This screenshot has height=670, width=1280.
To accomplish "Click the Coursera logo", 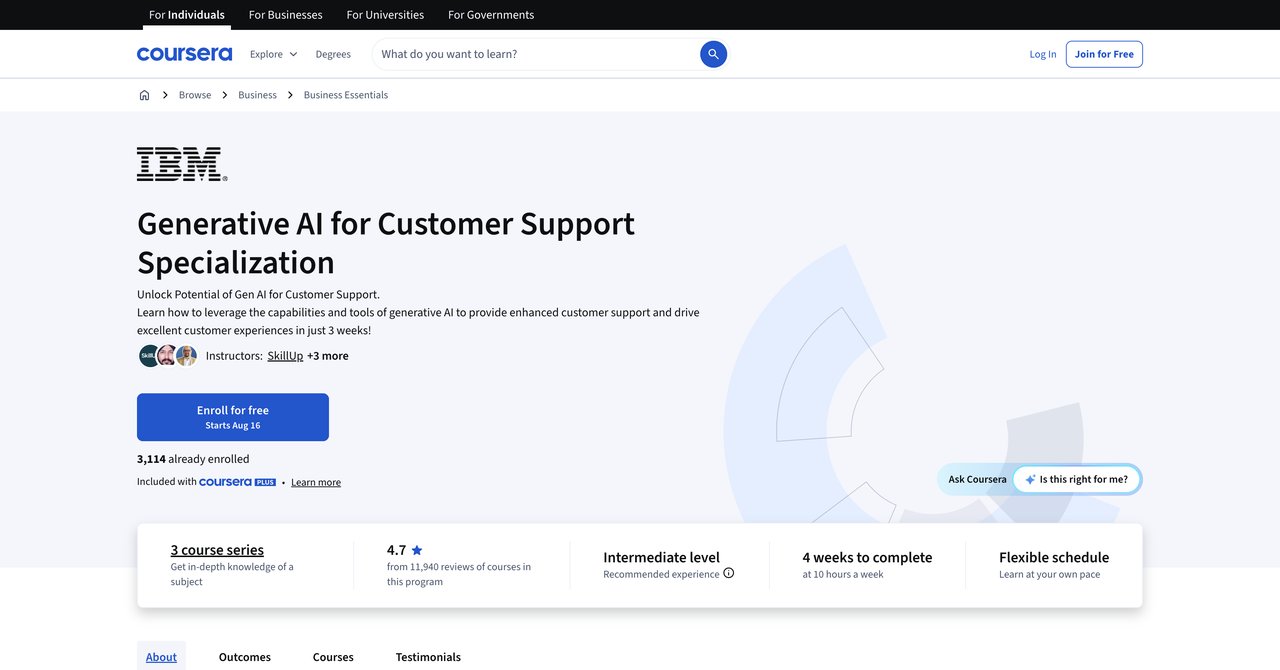I will [x=184, y=54].
